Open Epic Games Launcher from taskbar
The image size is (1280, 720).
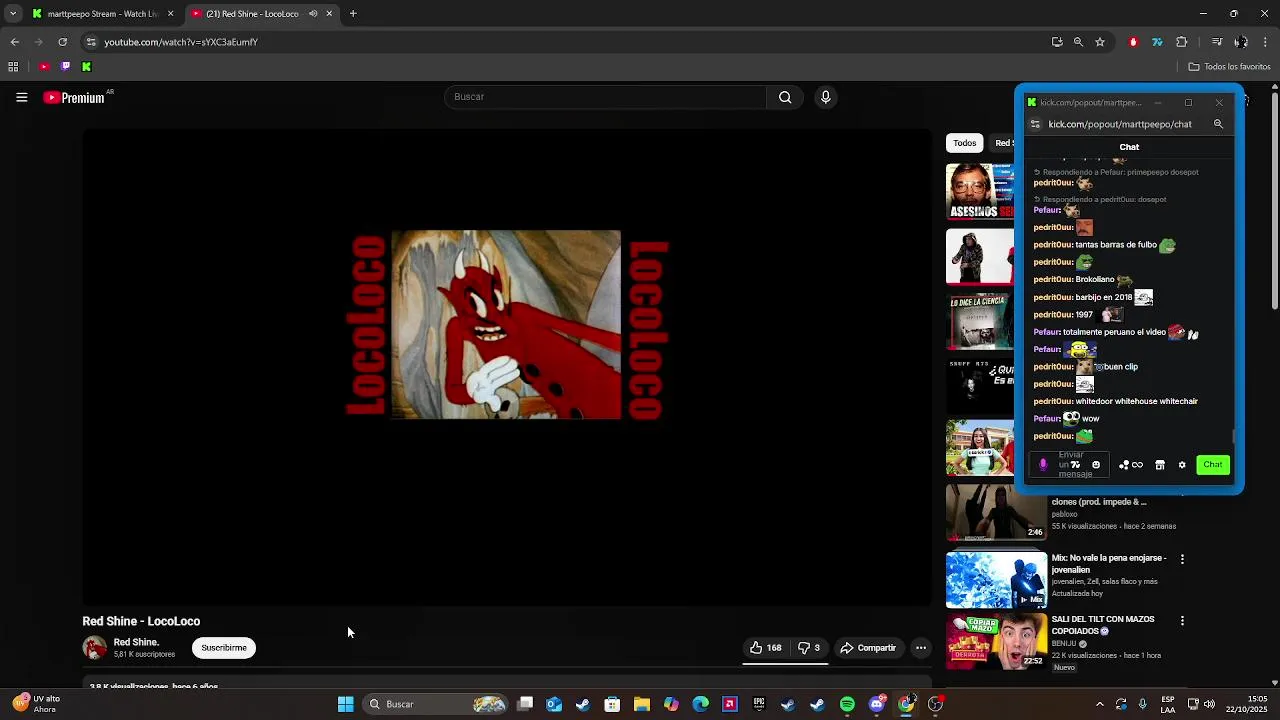(x=759, y=704)
